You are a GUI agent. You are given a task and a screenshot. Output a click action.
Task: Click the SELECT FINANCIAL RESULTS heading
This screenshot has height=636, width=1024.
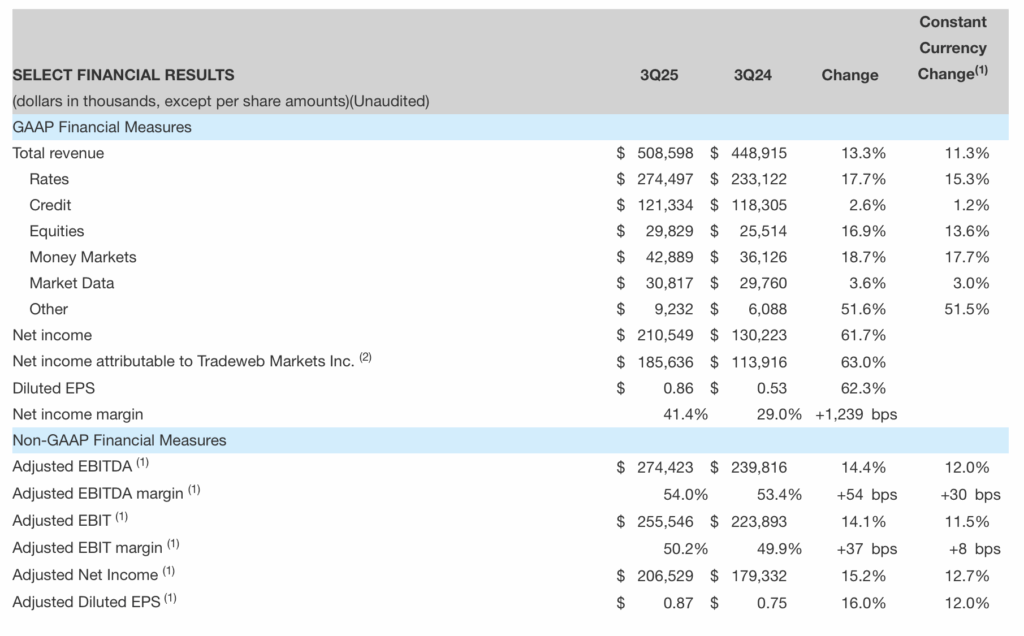pyautogui.click(x=123, y=75)
